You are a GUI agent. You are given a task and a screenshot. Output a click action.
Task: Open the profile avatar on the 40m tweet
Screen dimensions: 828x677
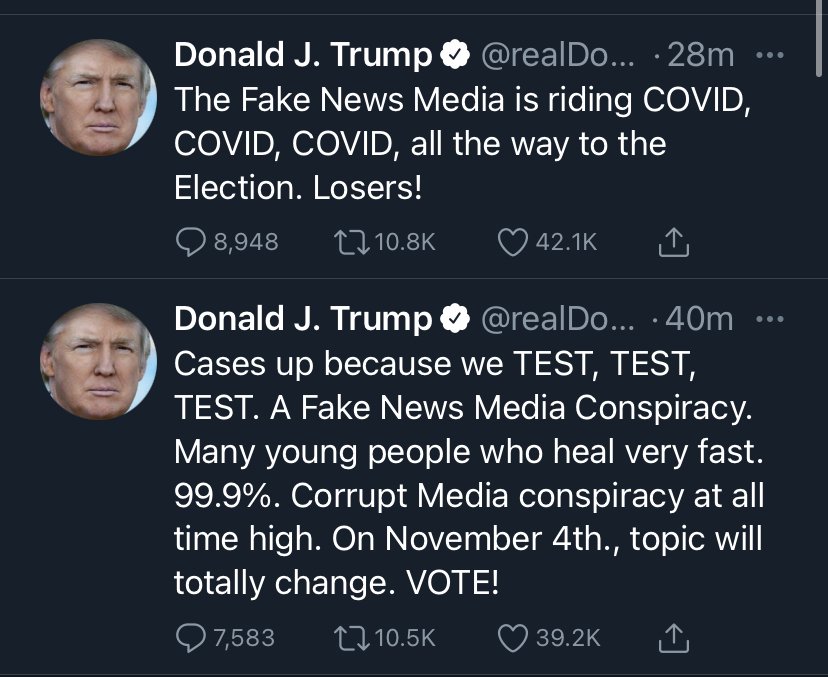coord(98,362)
